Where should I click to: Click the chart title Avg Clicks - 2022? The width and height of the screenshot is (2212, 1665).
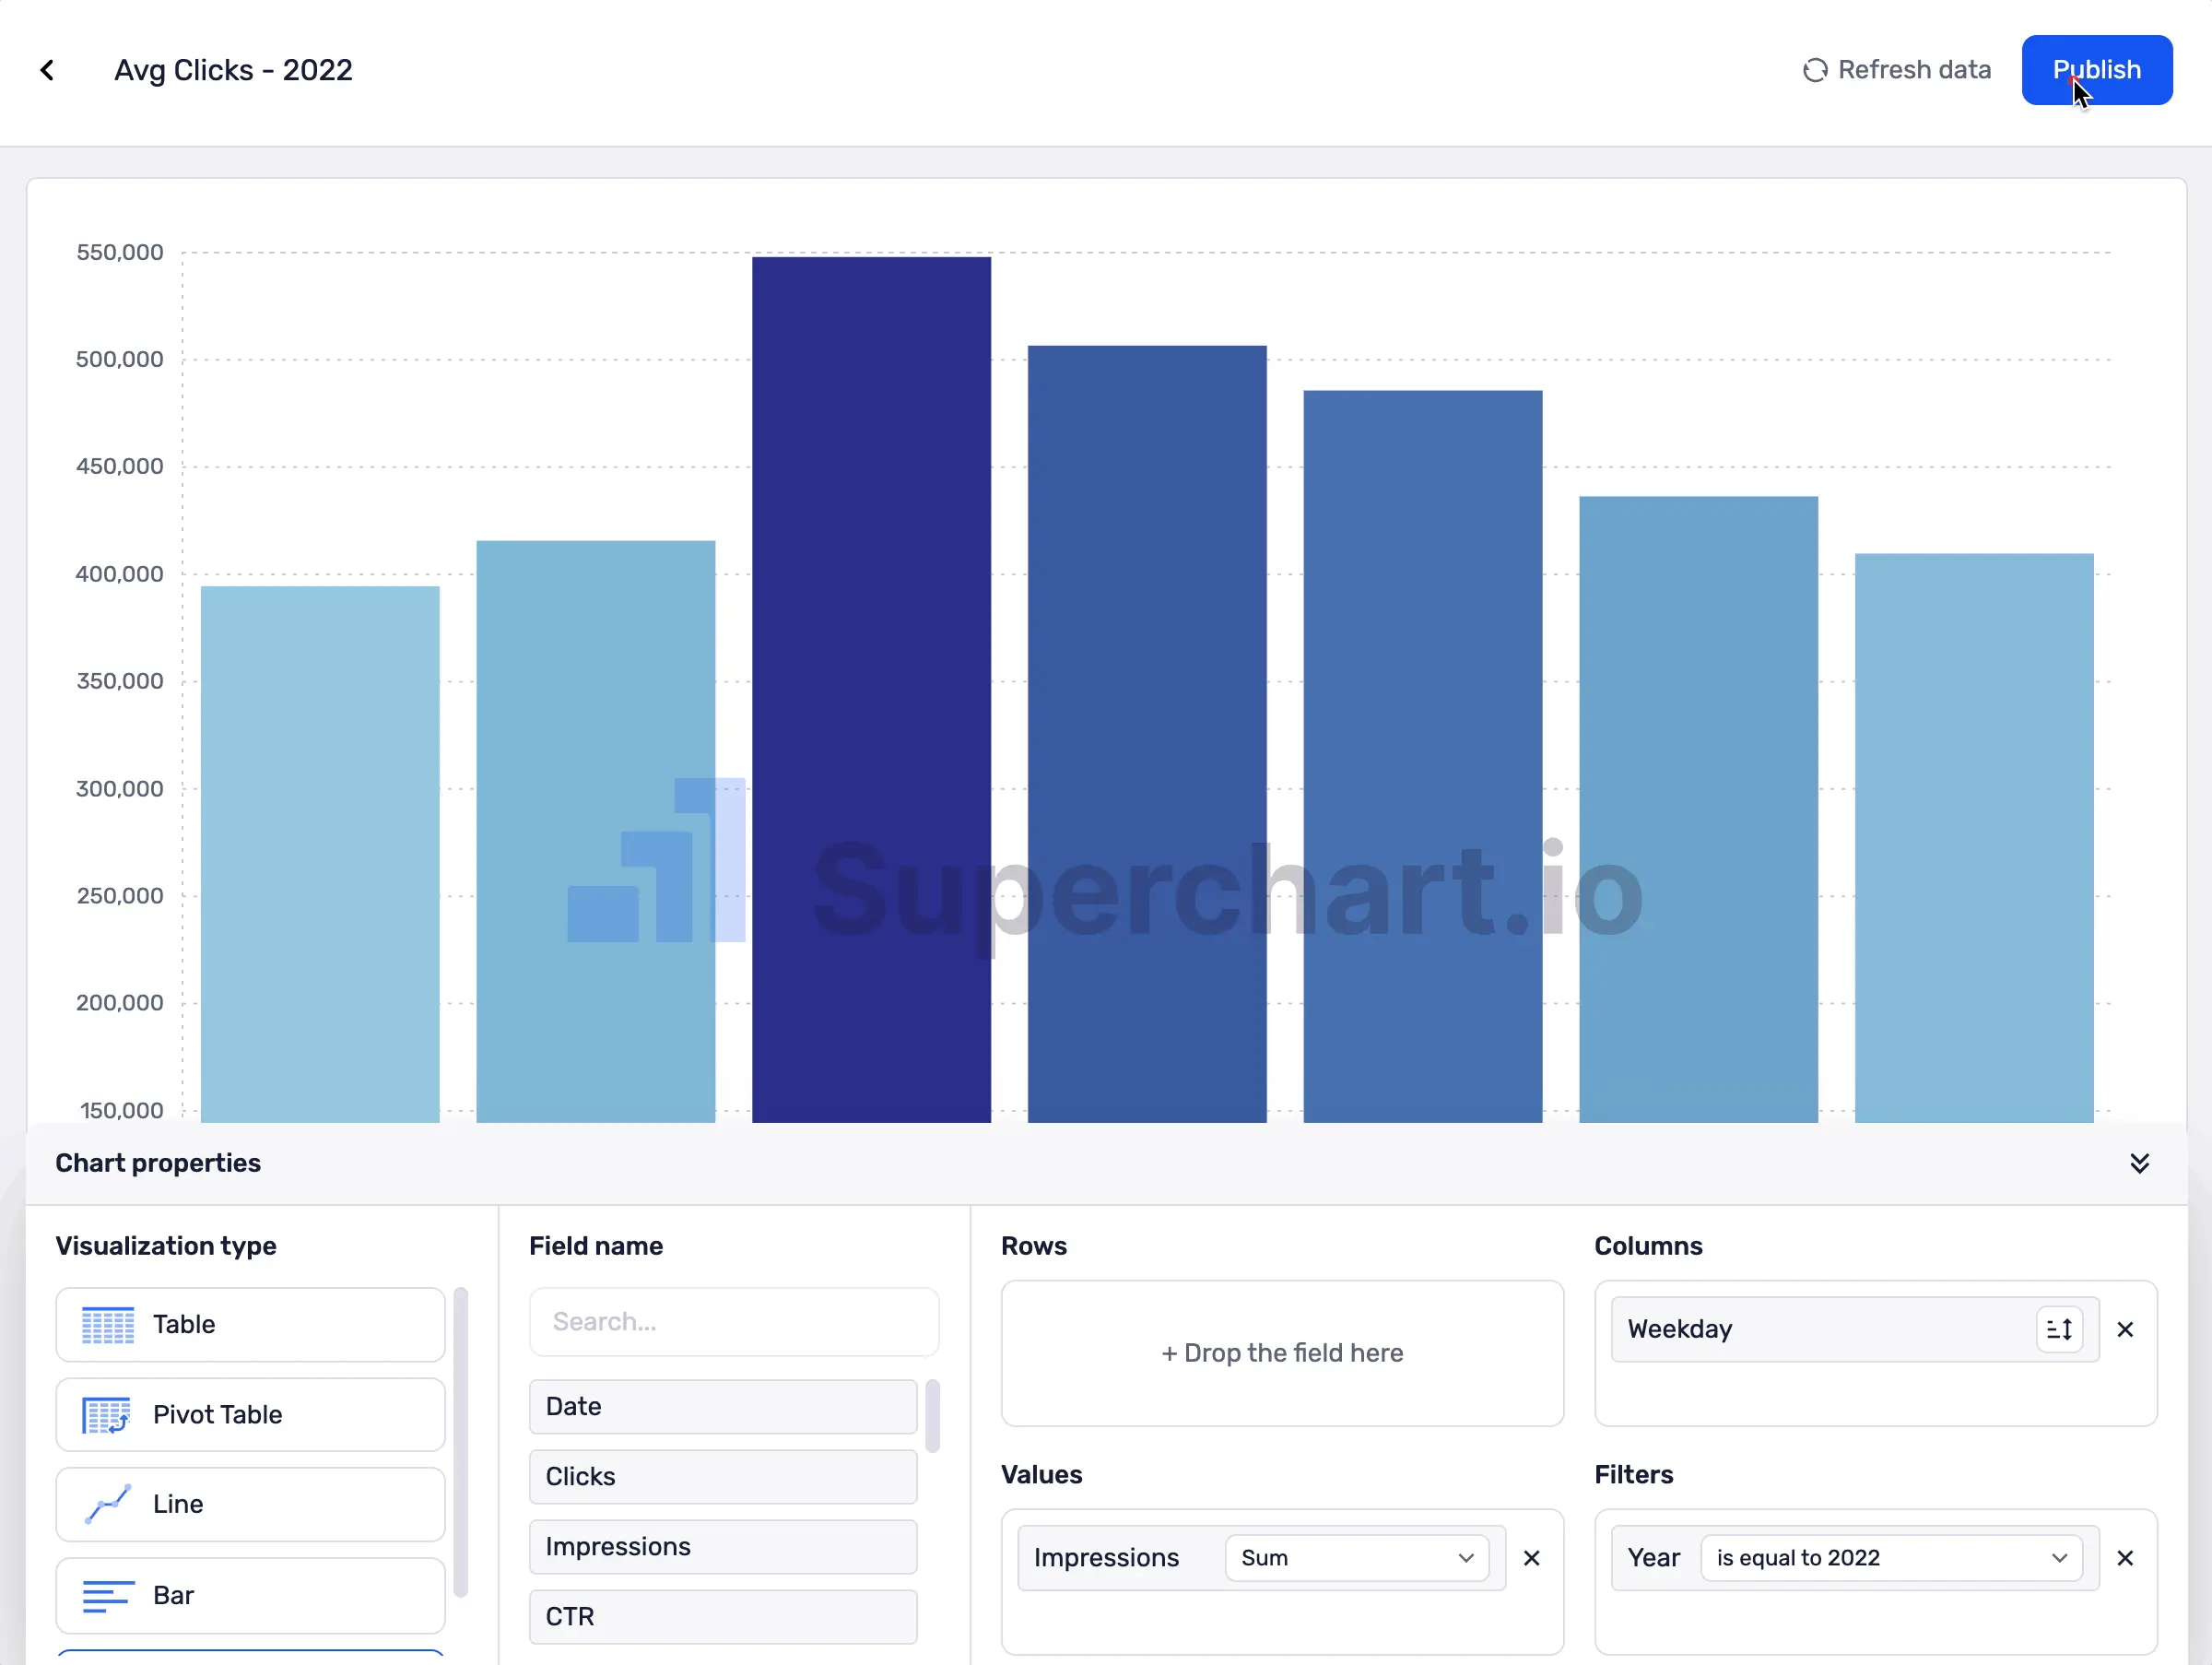pos(233,70)
